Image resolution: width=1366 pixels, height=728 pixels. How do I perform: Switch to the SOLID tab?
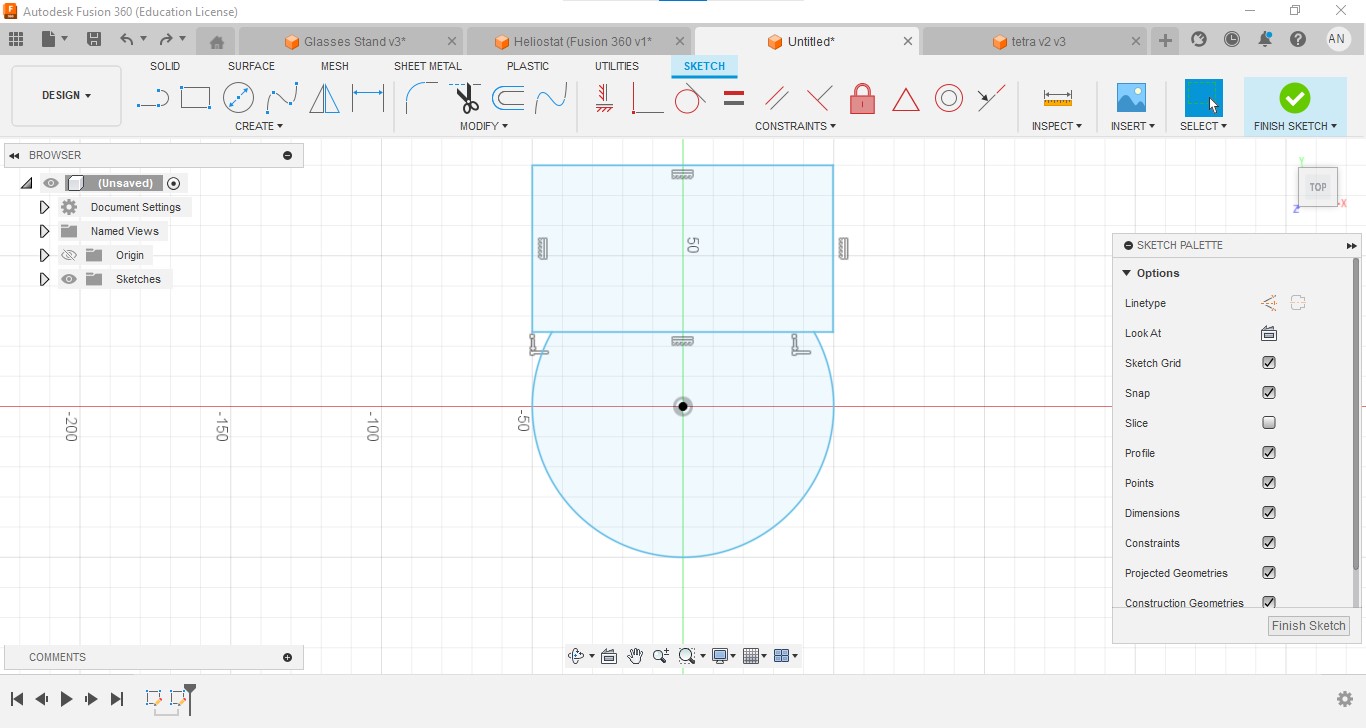pos(165,66)
